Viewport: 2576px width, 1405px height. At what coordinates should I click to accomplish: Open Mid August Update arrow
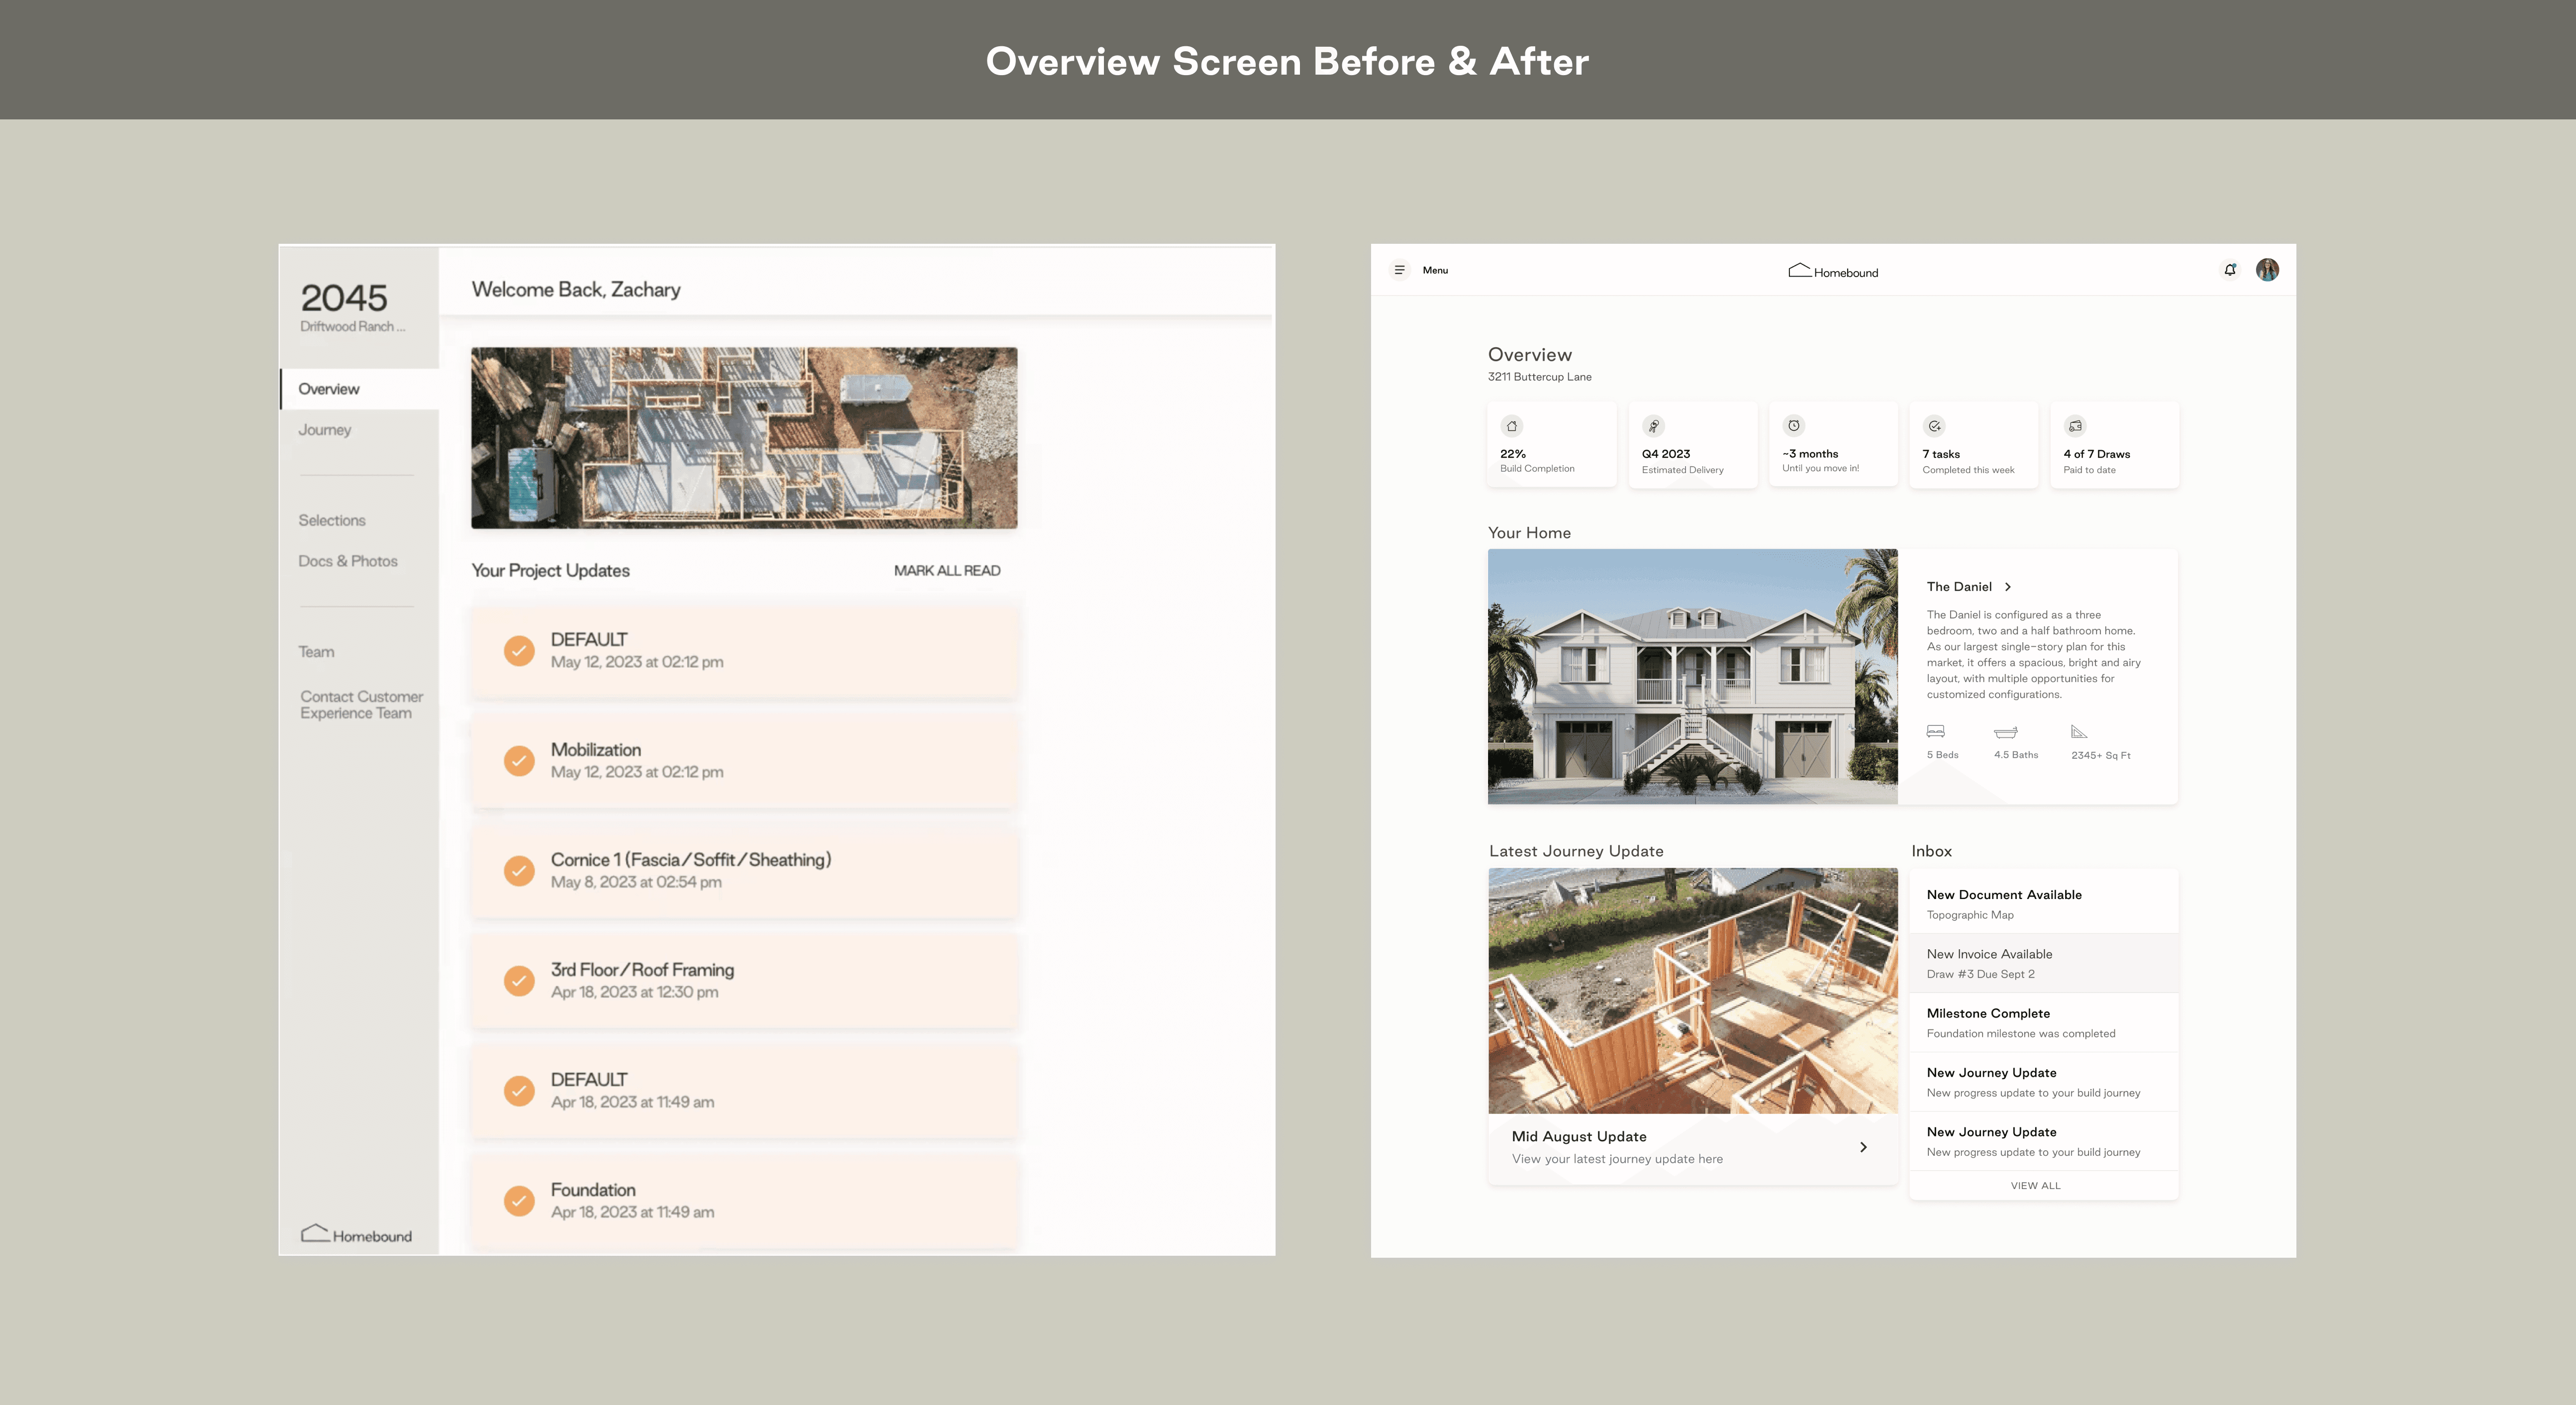click(x=1863, y=1147)
